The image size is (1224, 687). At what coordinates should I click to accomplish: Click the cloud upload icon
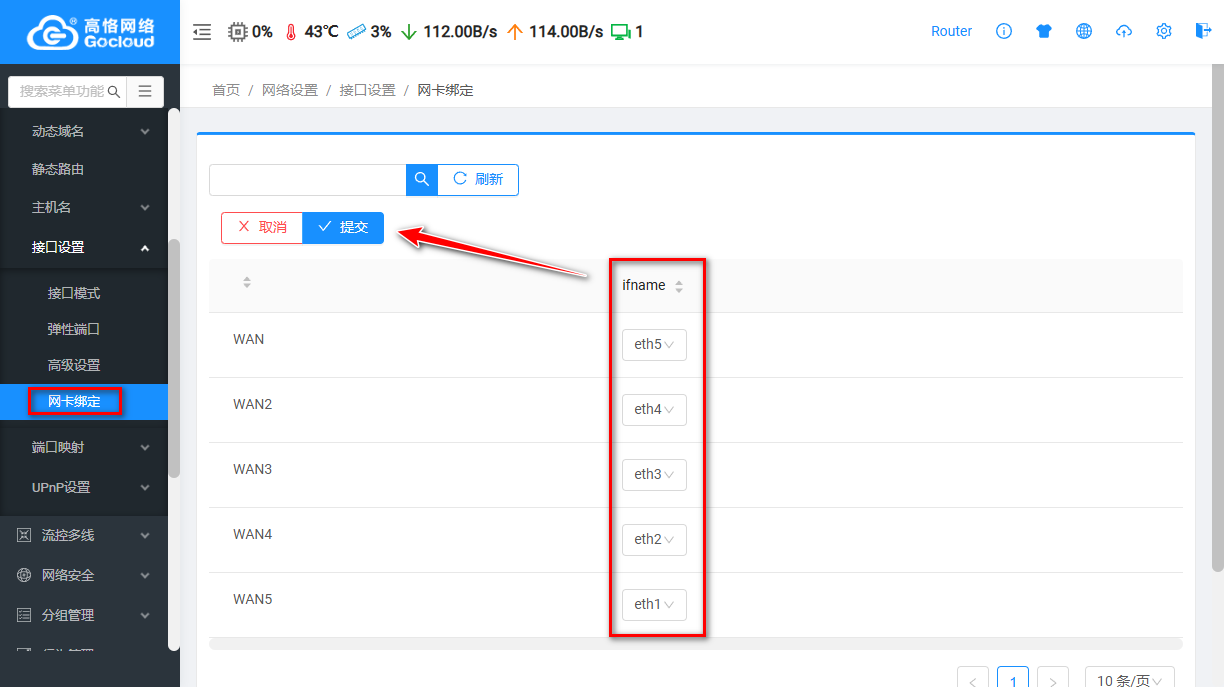[x=1124, y=31]
